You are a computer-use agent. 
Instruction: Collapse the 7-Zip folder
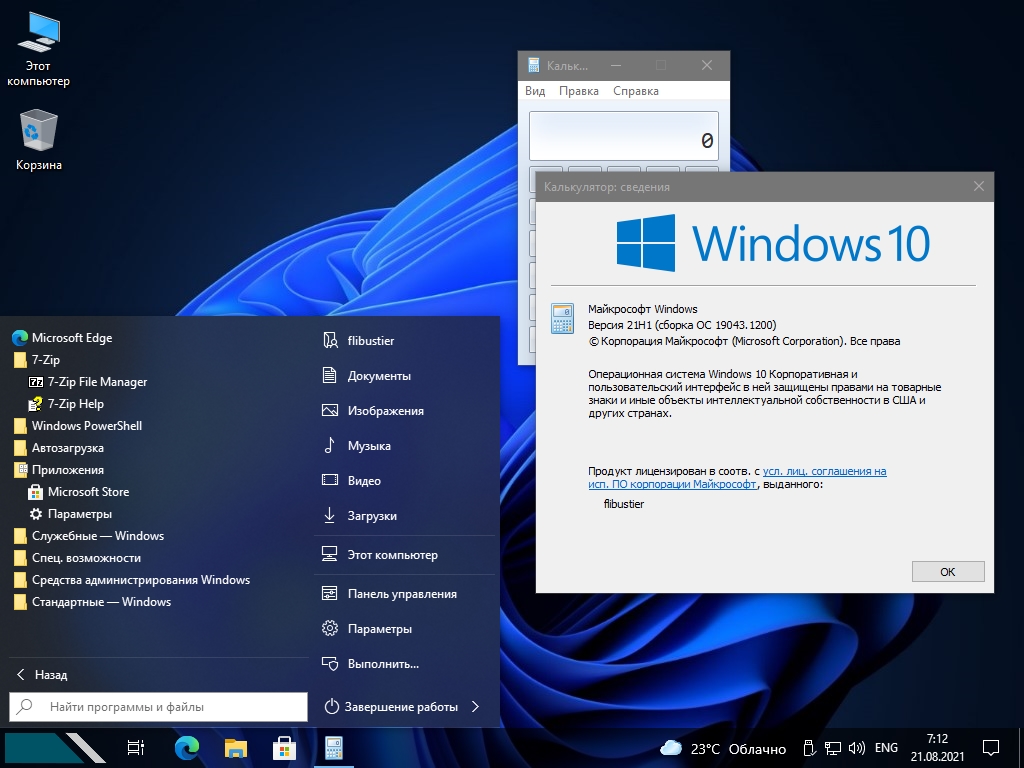[x=45, y=360]
